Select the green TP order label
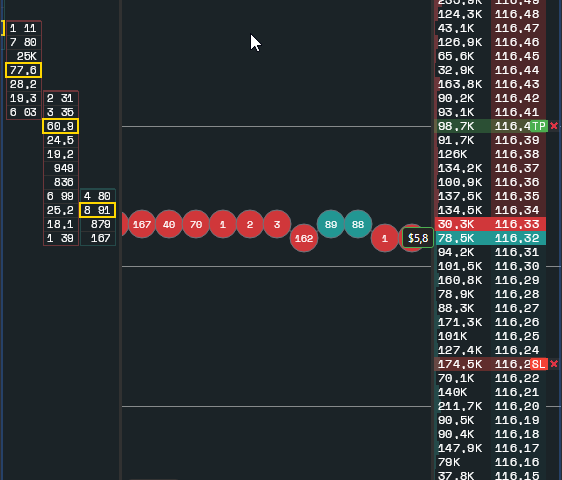The width and height of the screenshot is (562, 480). click(x=539, y=126)
